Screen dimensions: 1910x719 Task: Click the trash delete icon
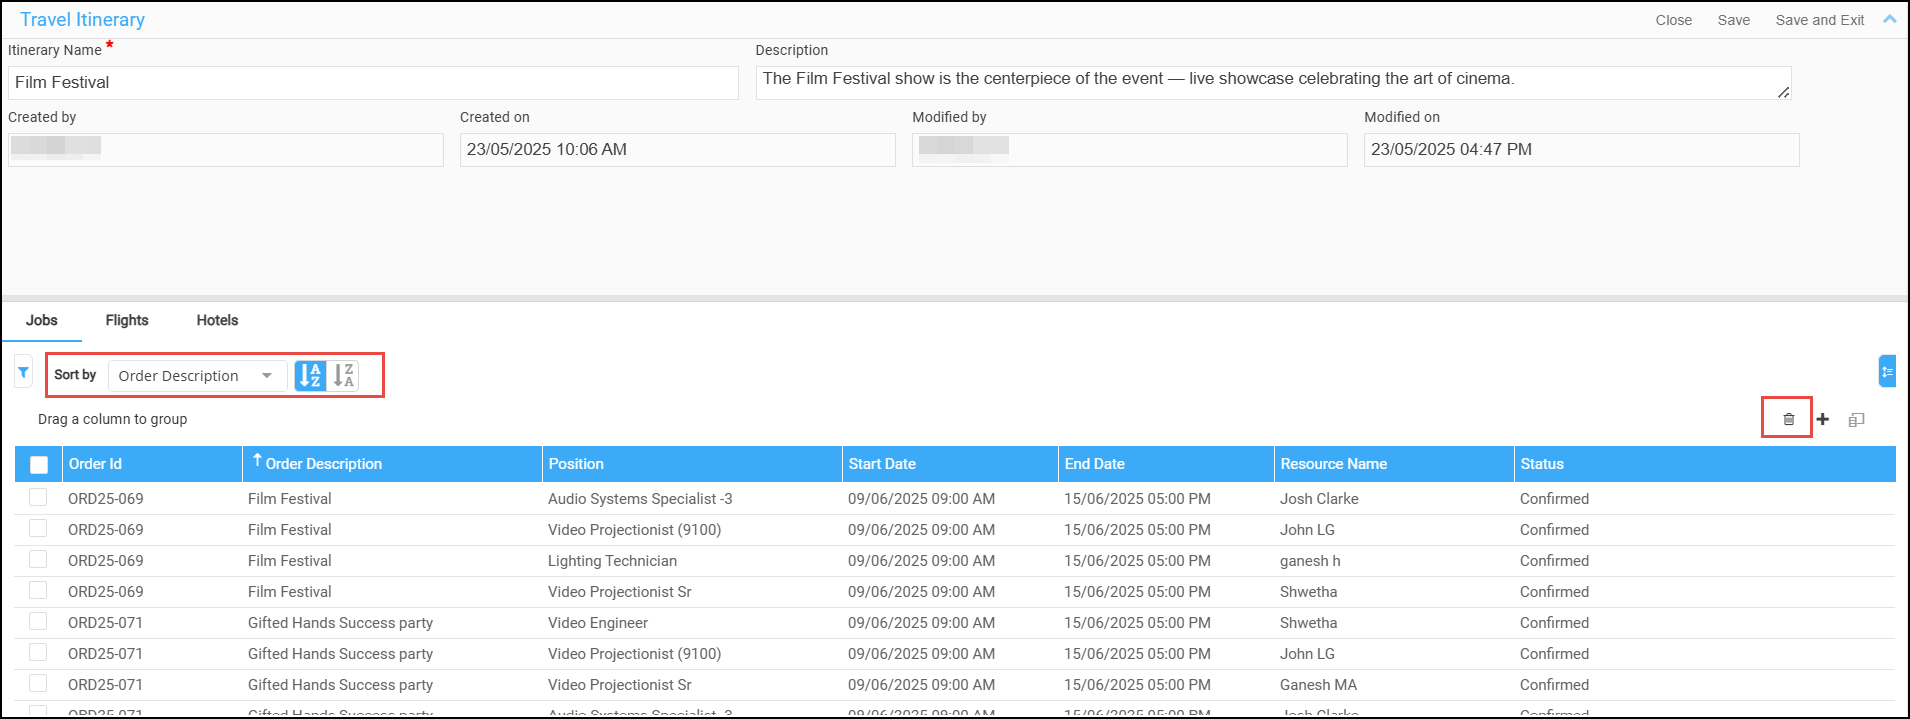(1788, 419)
